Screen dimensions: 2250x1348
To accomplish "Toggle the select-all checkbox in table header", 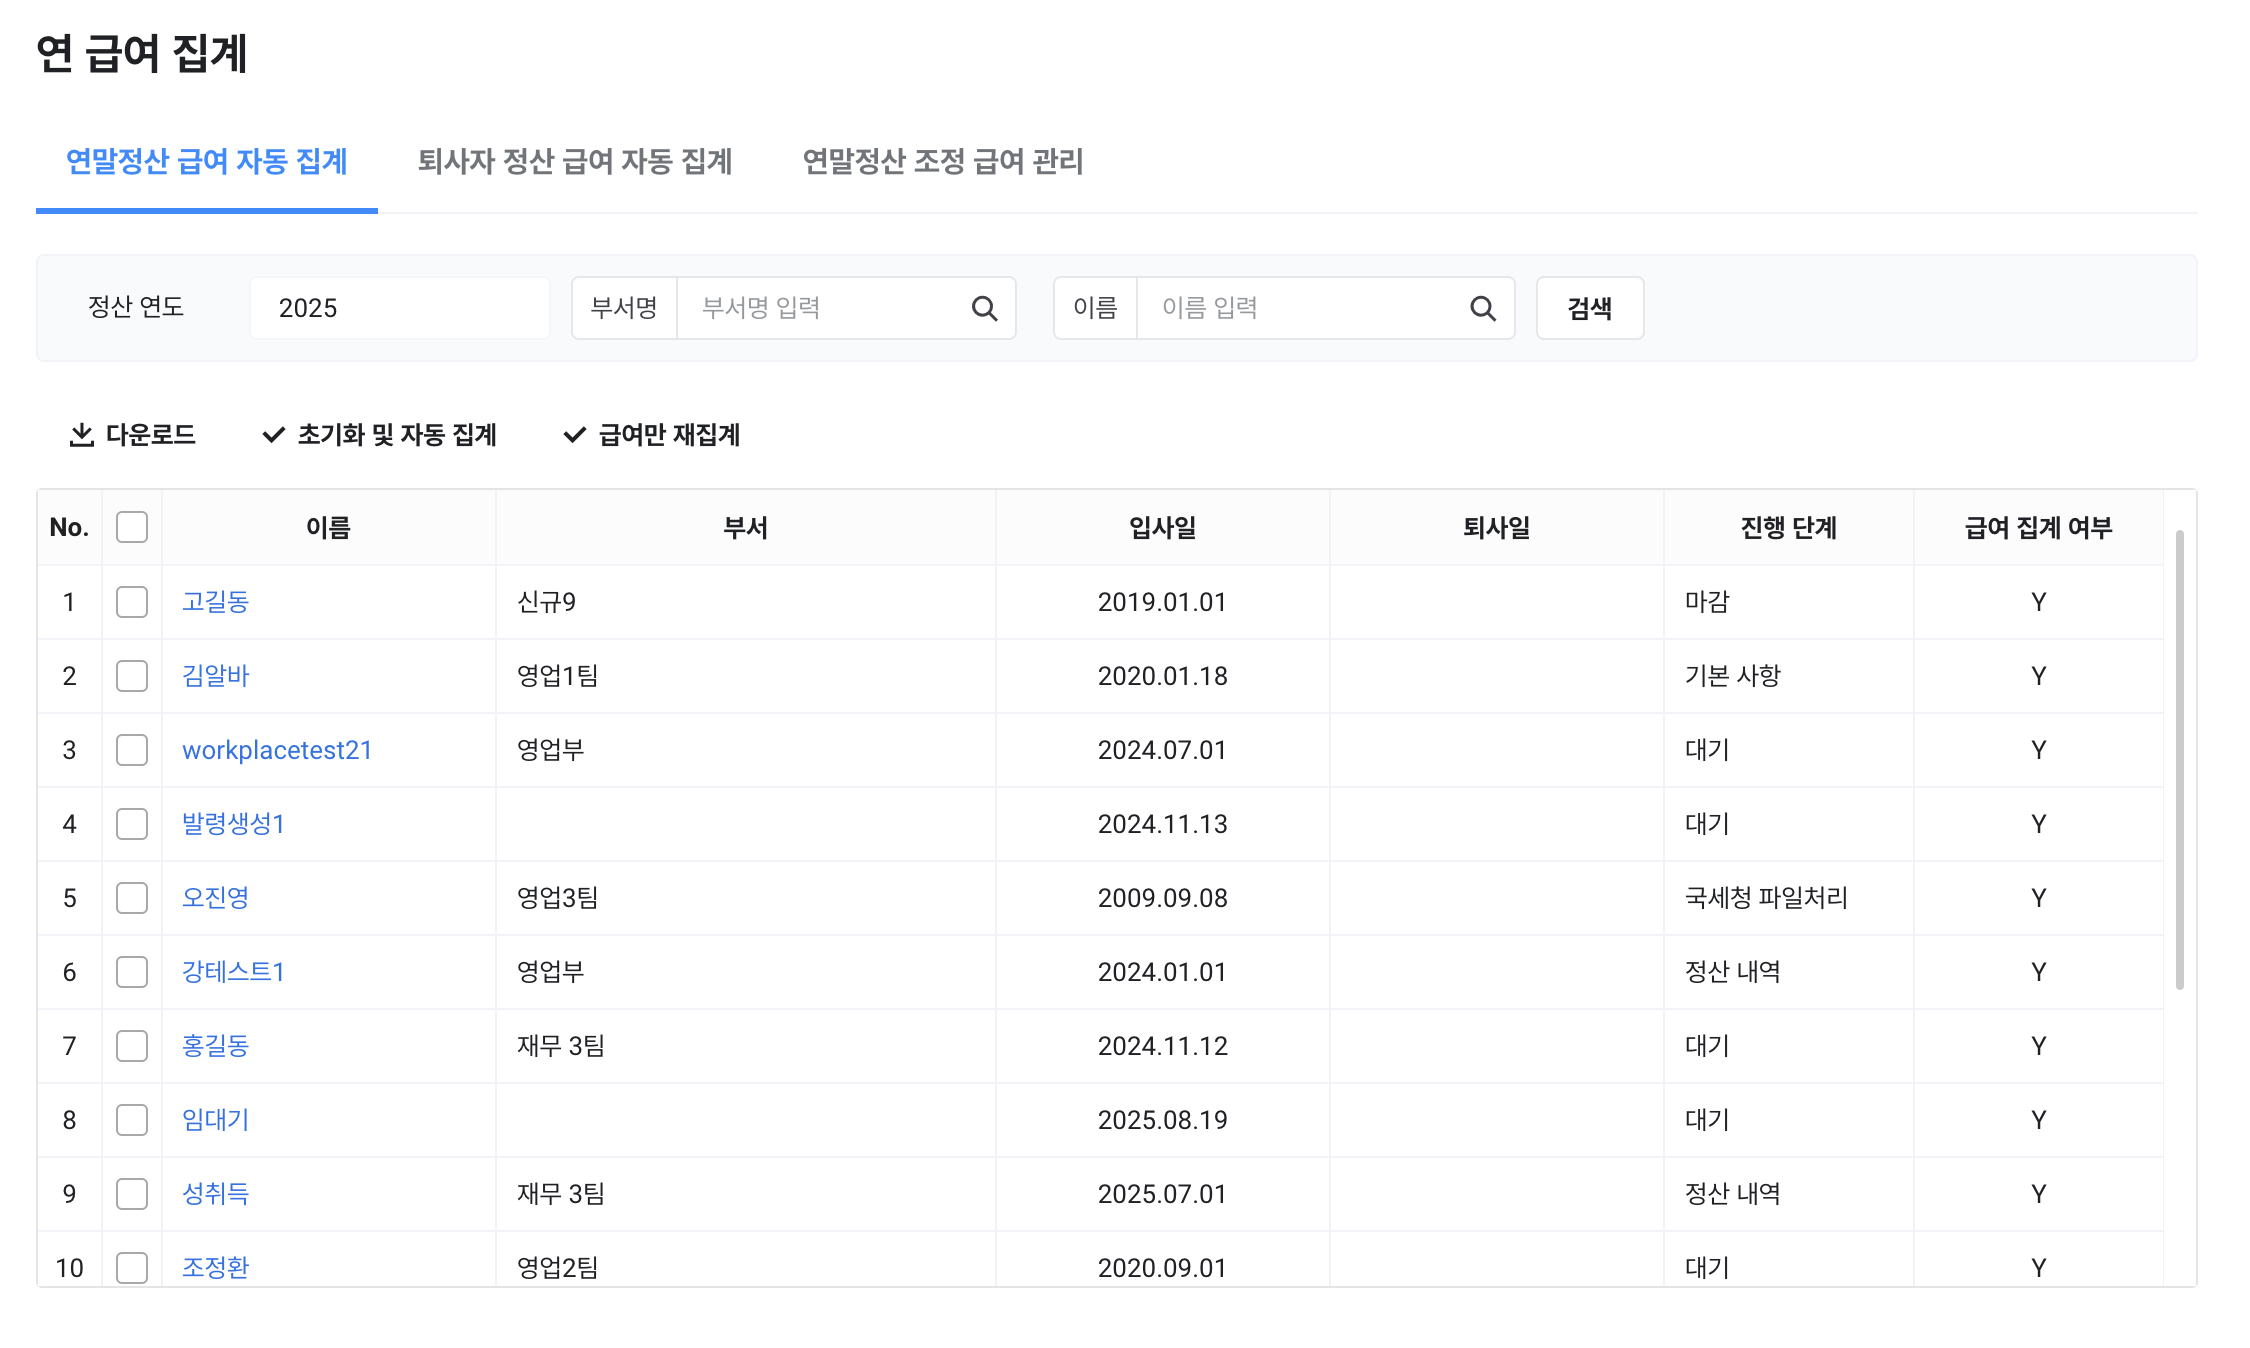I will [132, 527].
